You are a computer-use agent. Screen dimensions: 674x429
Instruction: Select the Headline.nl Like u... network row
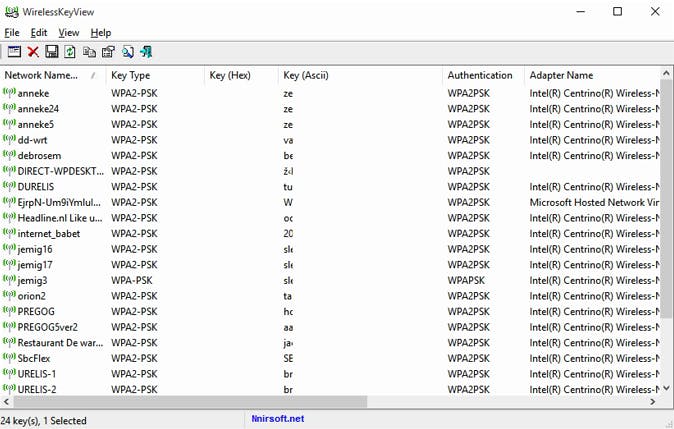click(x=330, y=218)
